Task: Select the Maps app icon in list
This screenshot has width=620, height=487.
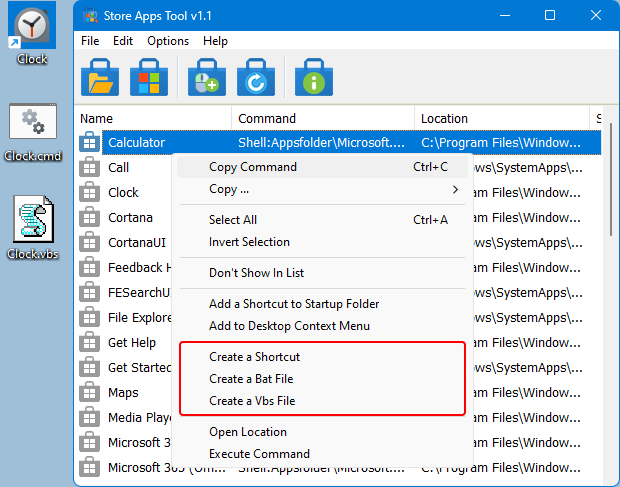Action: click(90, 392)
